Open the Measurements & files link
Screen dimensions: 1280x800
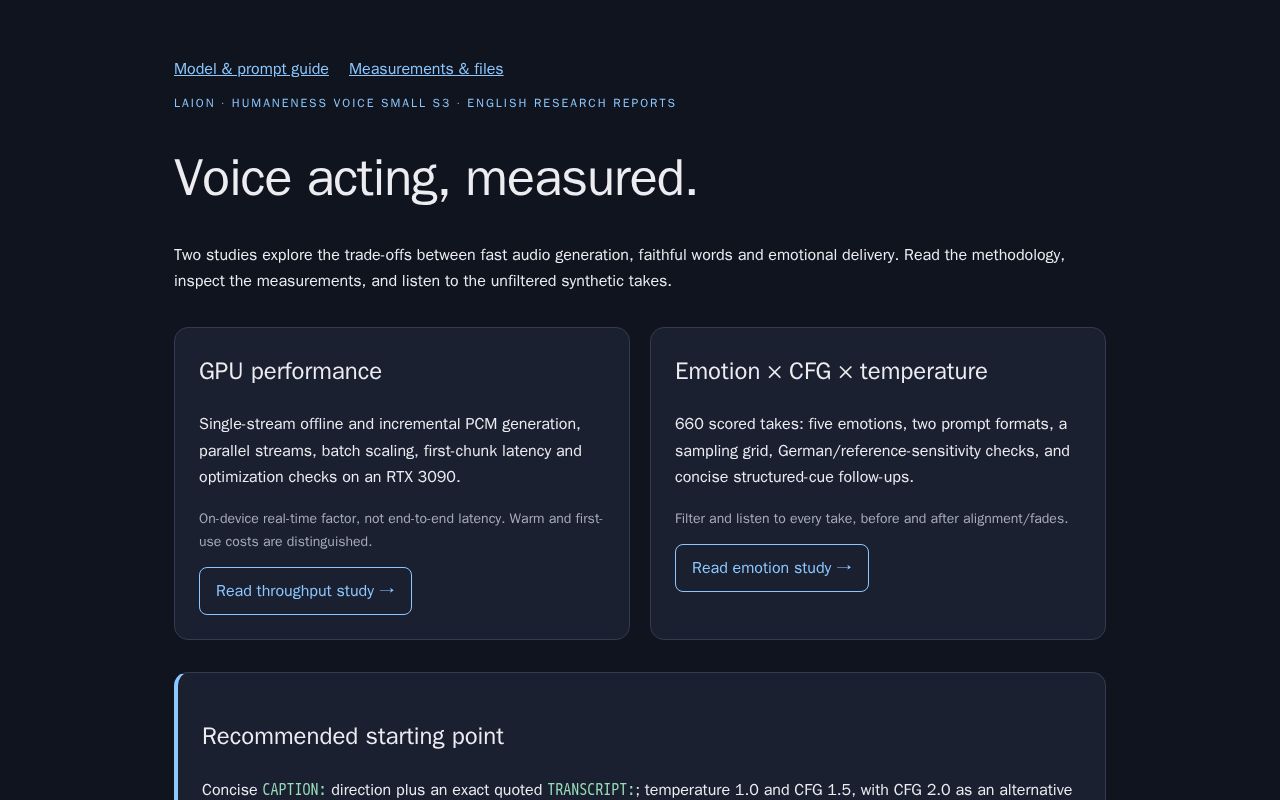[x=426, y=69]
